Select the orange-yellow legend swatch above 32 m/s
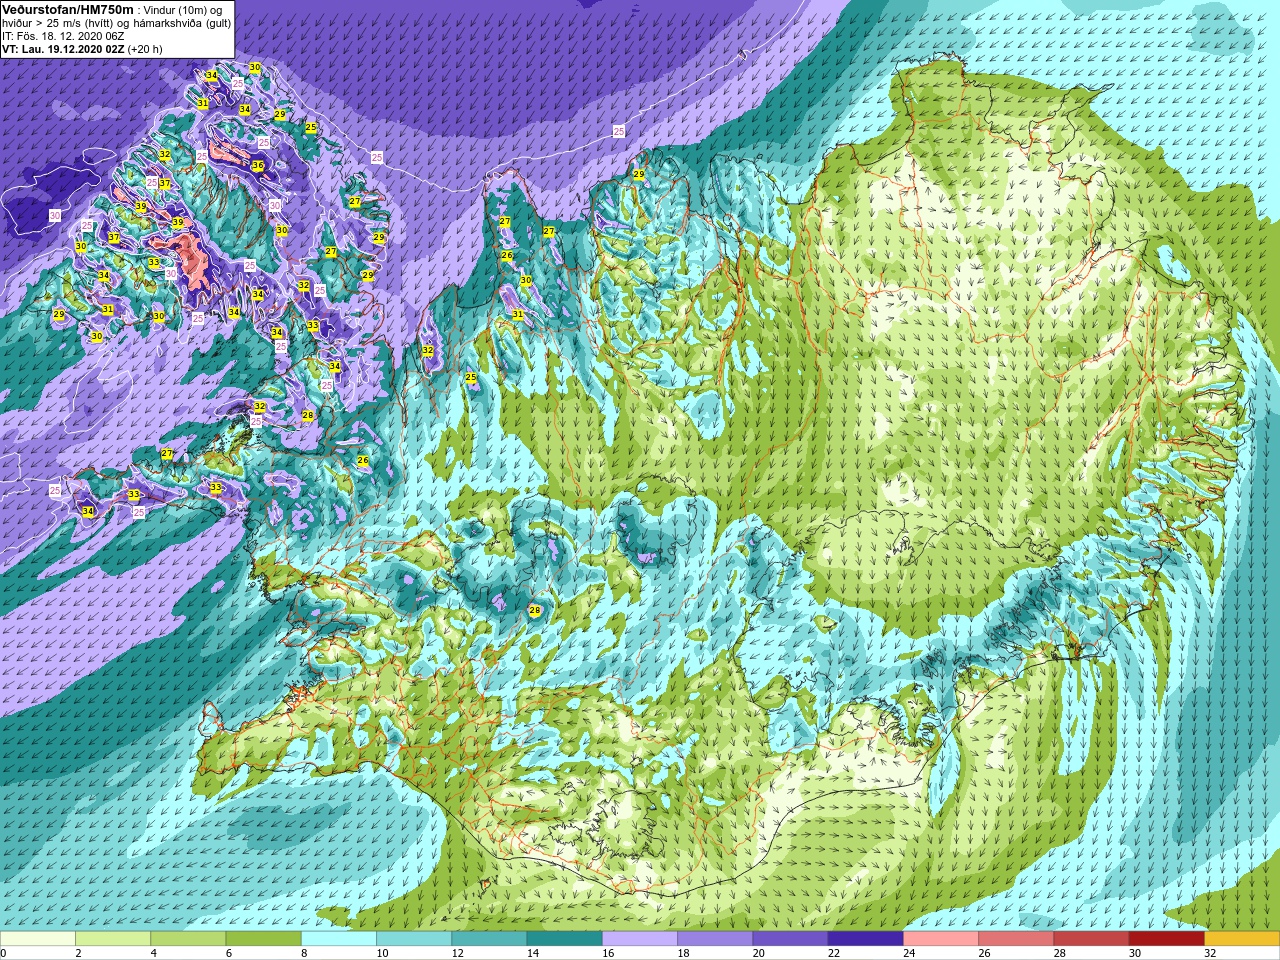Screen dimensions: 1280x960 point(1242,939)
